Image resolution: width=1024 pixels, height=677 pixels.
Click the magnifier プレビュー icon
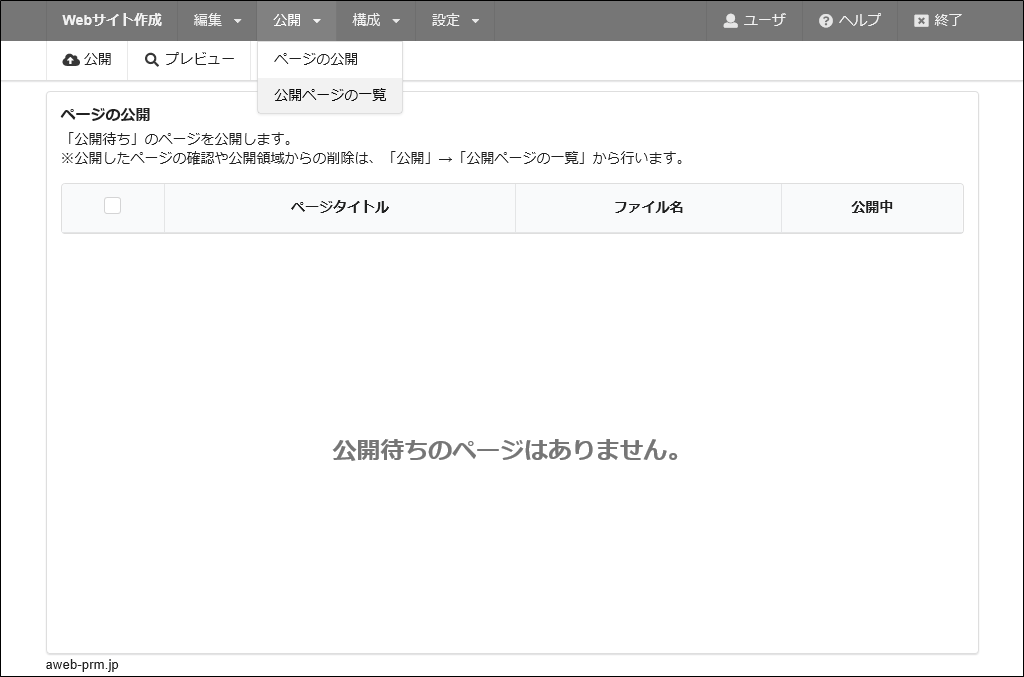pos(152,60)
